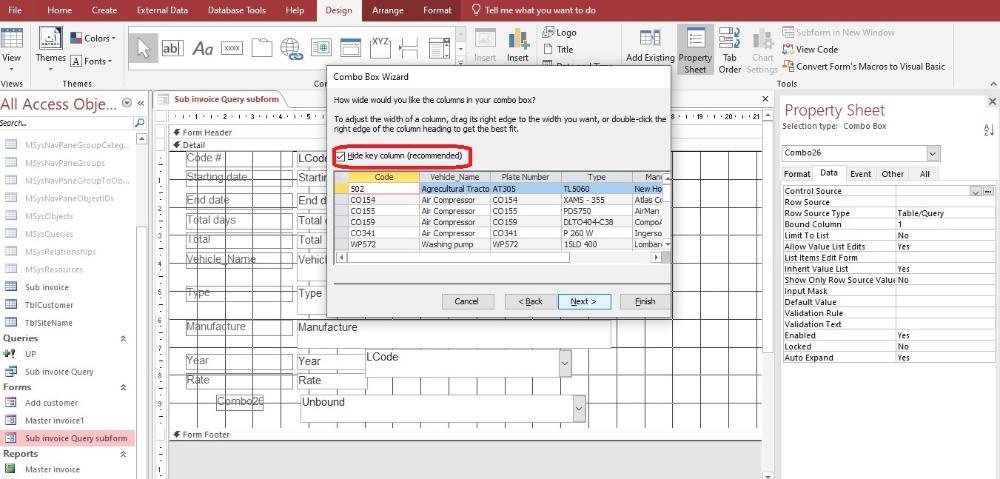
Task: Open the Event tab in Property Sheet
Action: (x=860, y=173)
